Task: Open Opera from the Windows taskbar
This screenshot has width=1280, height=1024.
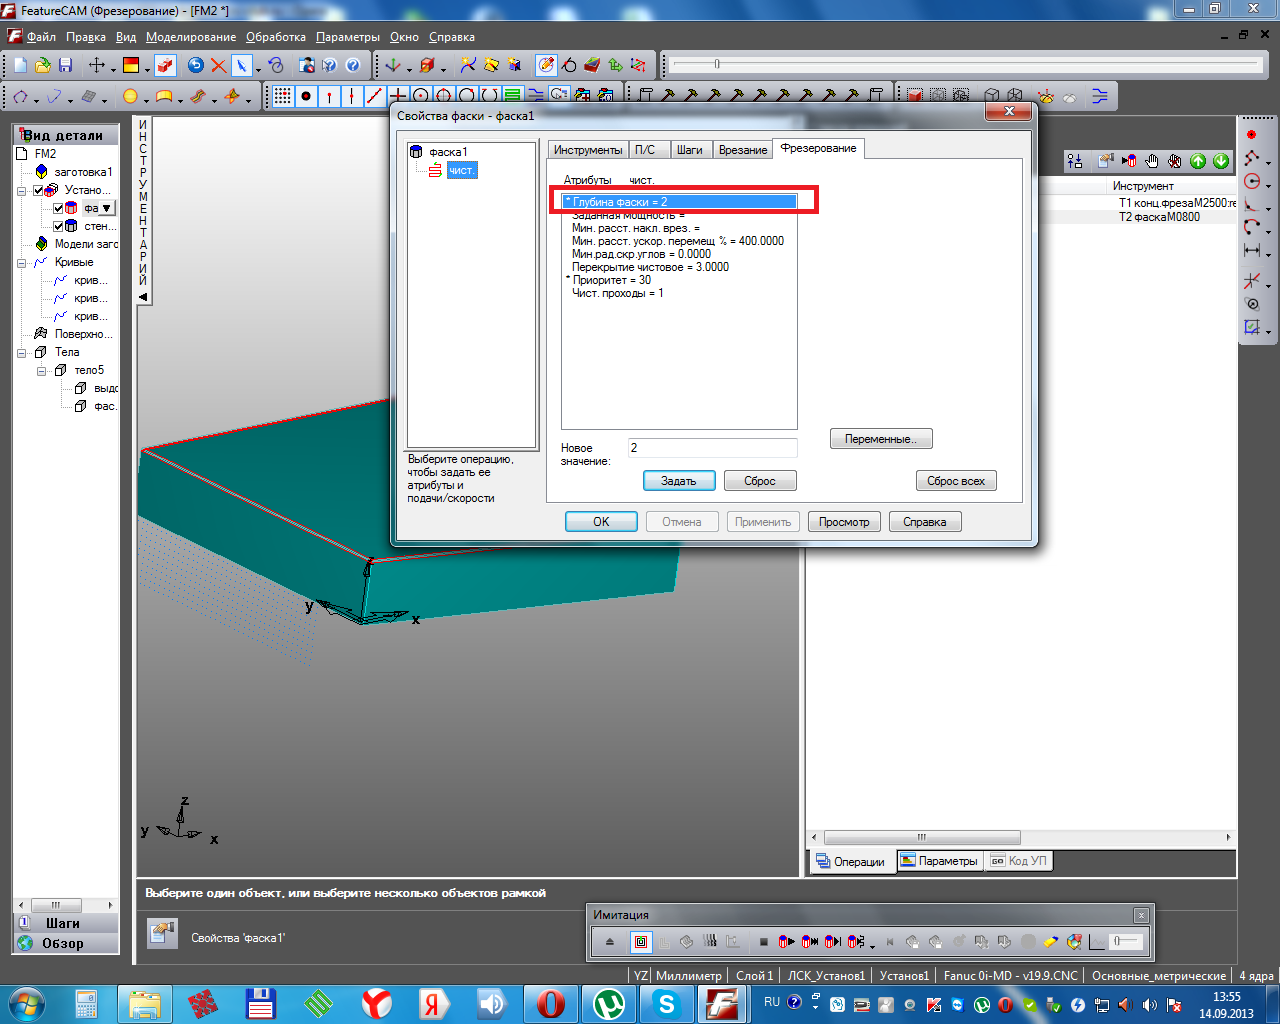Action: pos(549,1003)
